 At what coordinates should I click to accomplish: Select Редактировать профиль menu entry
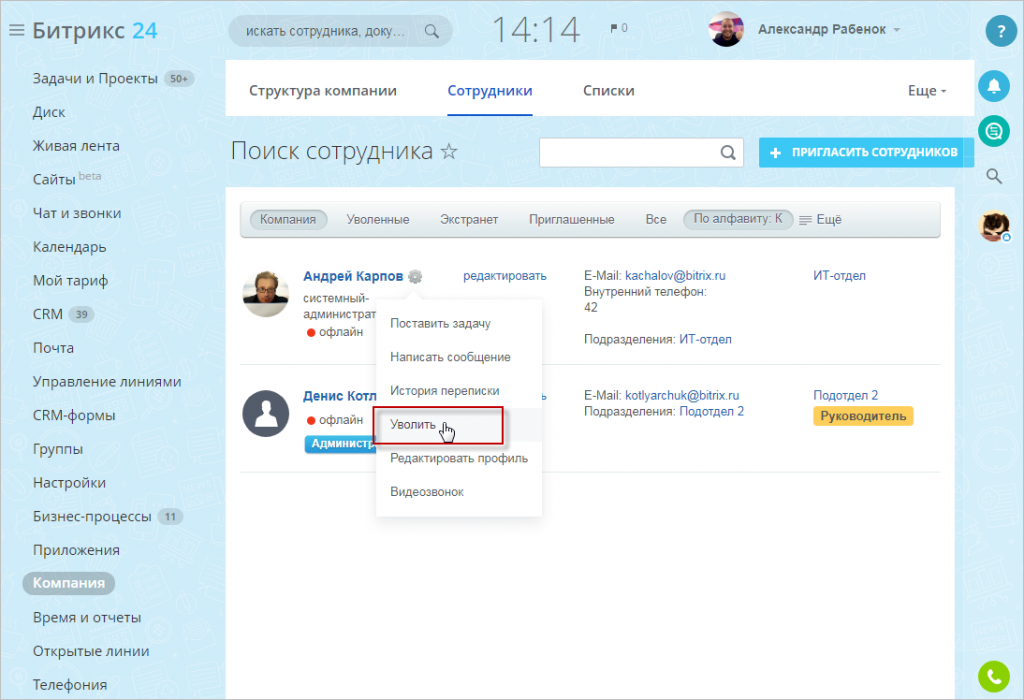(459, 458)
